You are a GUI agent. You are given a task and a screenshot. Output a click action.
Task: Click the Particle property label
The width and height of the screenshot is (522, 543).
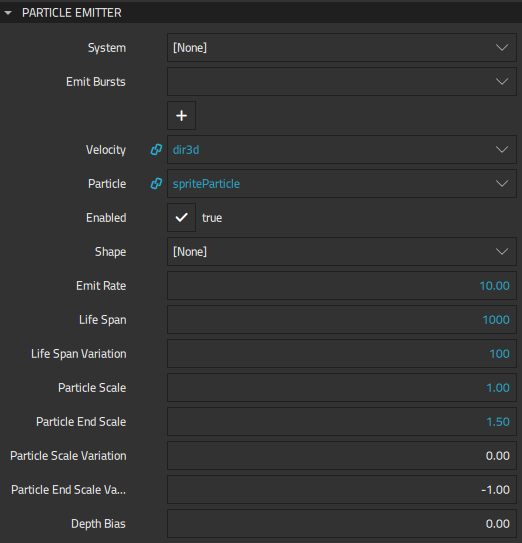(107, 184)
